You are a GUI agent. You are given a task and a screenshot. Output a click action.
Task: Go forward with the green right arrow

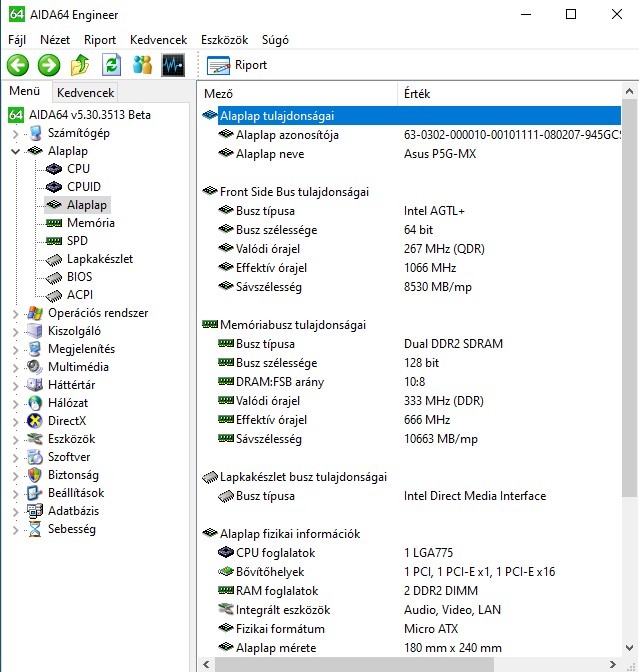pos(49,65)
